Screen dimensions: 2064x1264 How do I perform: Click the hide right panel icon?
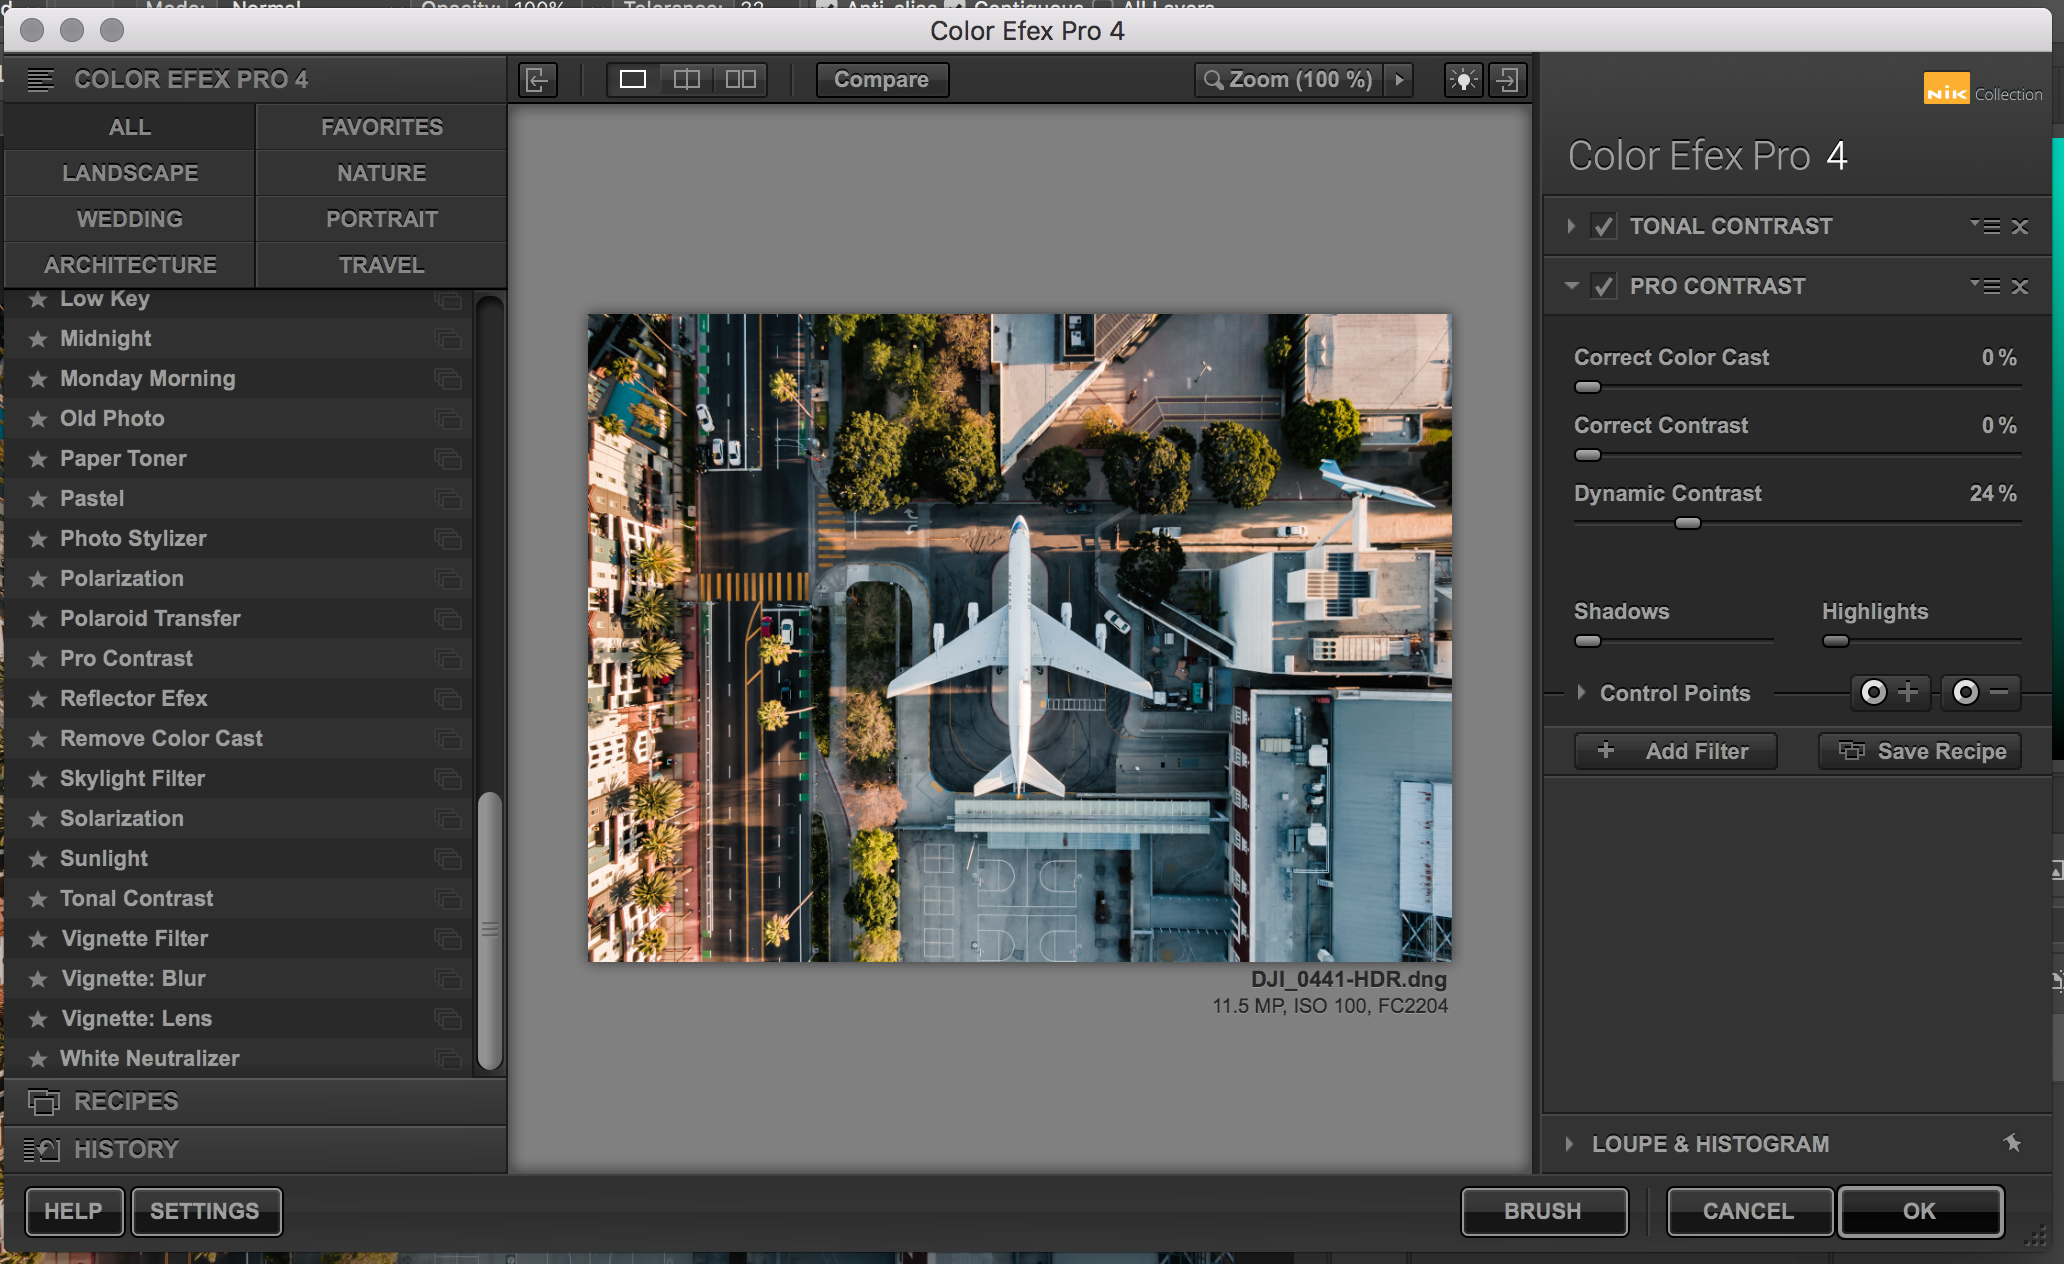(1508, 80)
